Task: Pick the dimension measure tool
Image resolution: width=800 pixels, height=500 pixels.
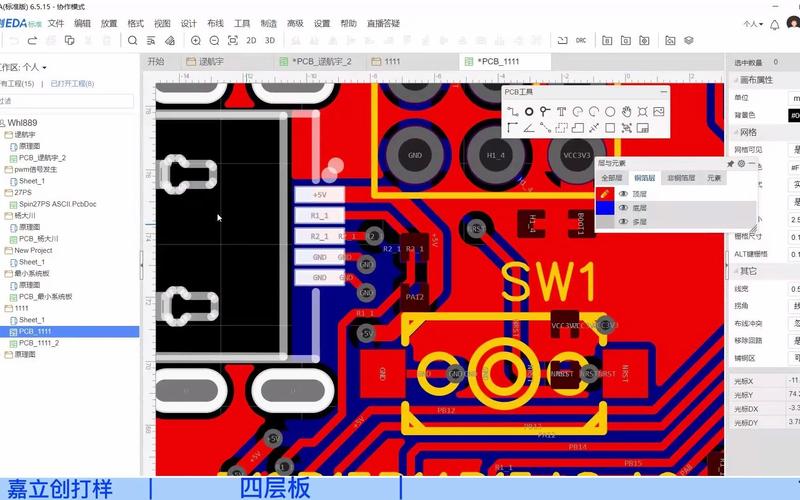Action: (x=594, y=128)
